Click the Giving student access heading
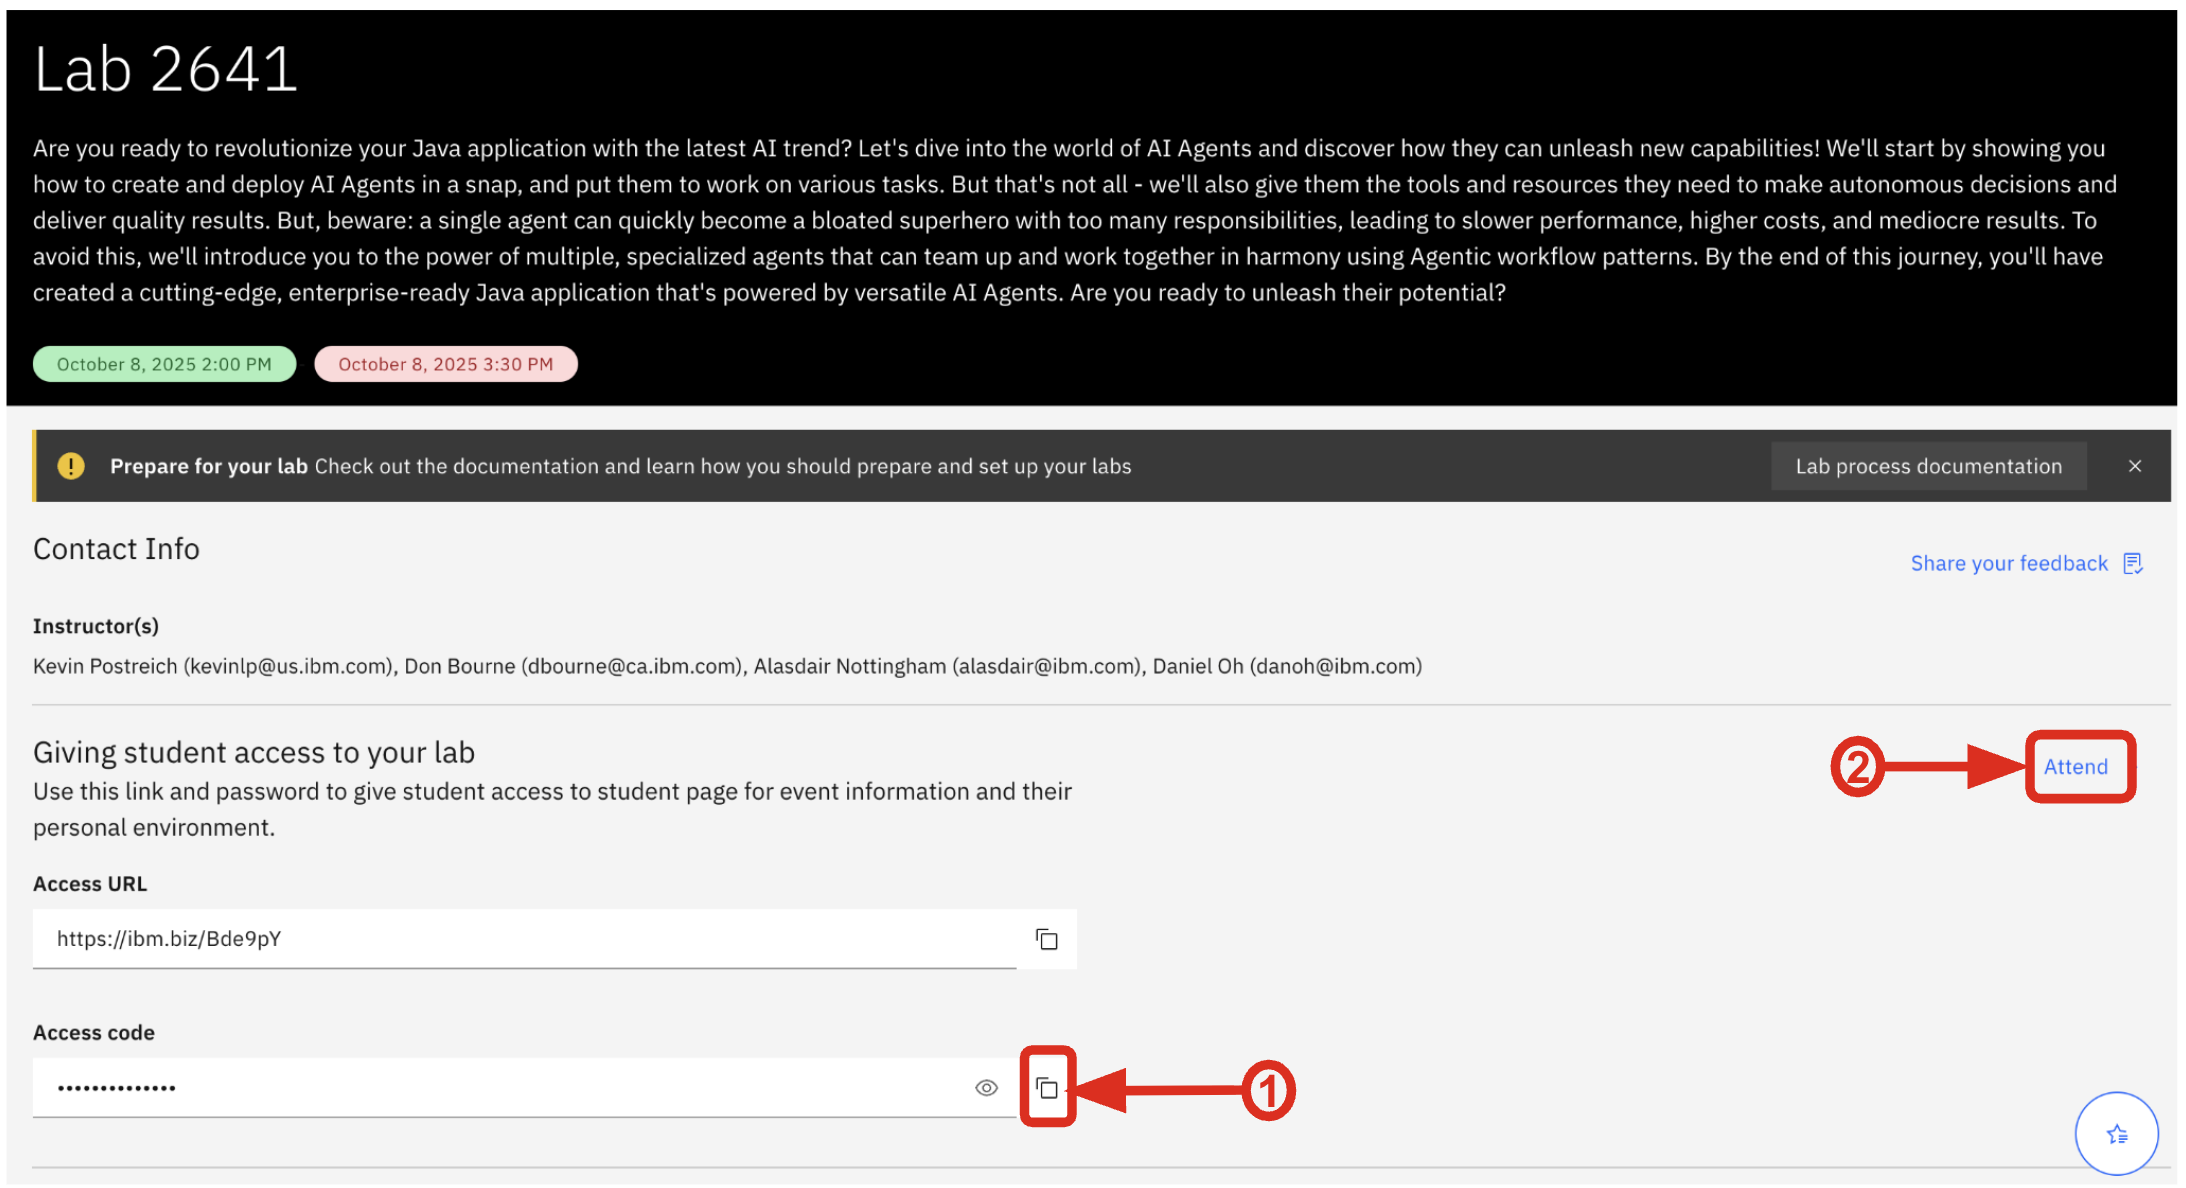2186x1188 pixels. tap(254, 752)
